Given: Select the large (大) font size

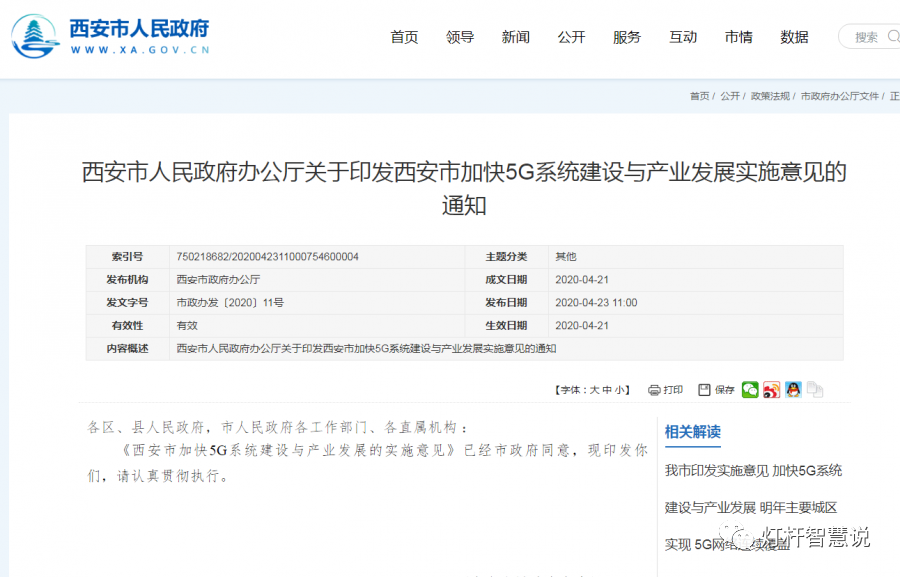Looking at the screenshot, I should tap(597, 389).
